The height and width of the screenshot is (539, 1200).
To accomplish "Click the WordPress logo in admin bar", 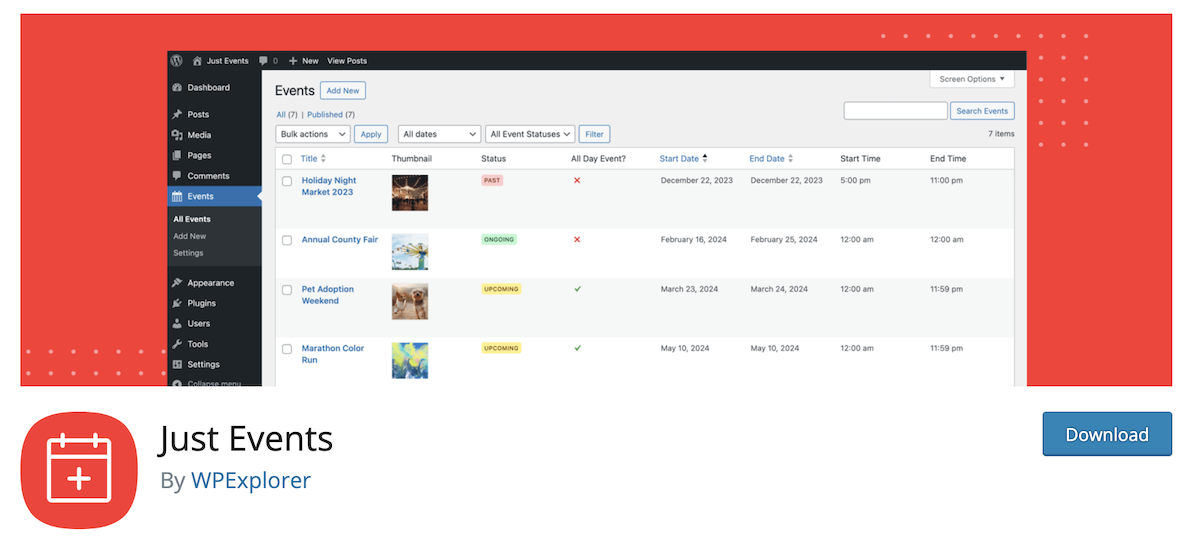I will point(176,61).
